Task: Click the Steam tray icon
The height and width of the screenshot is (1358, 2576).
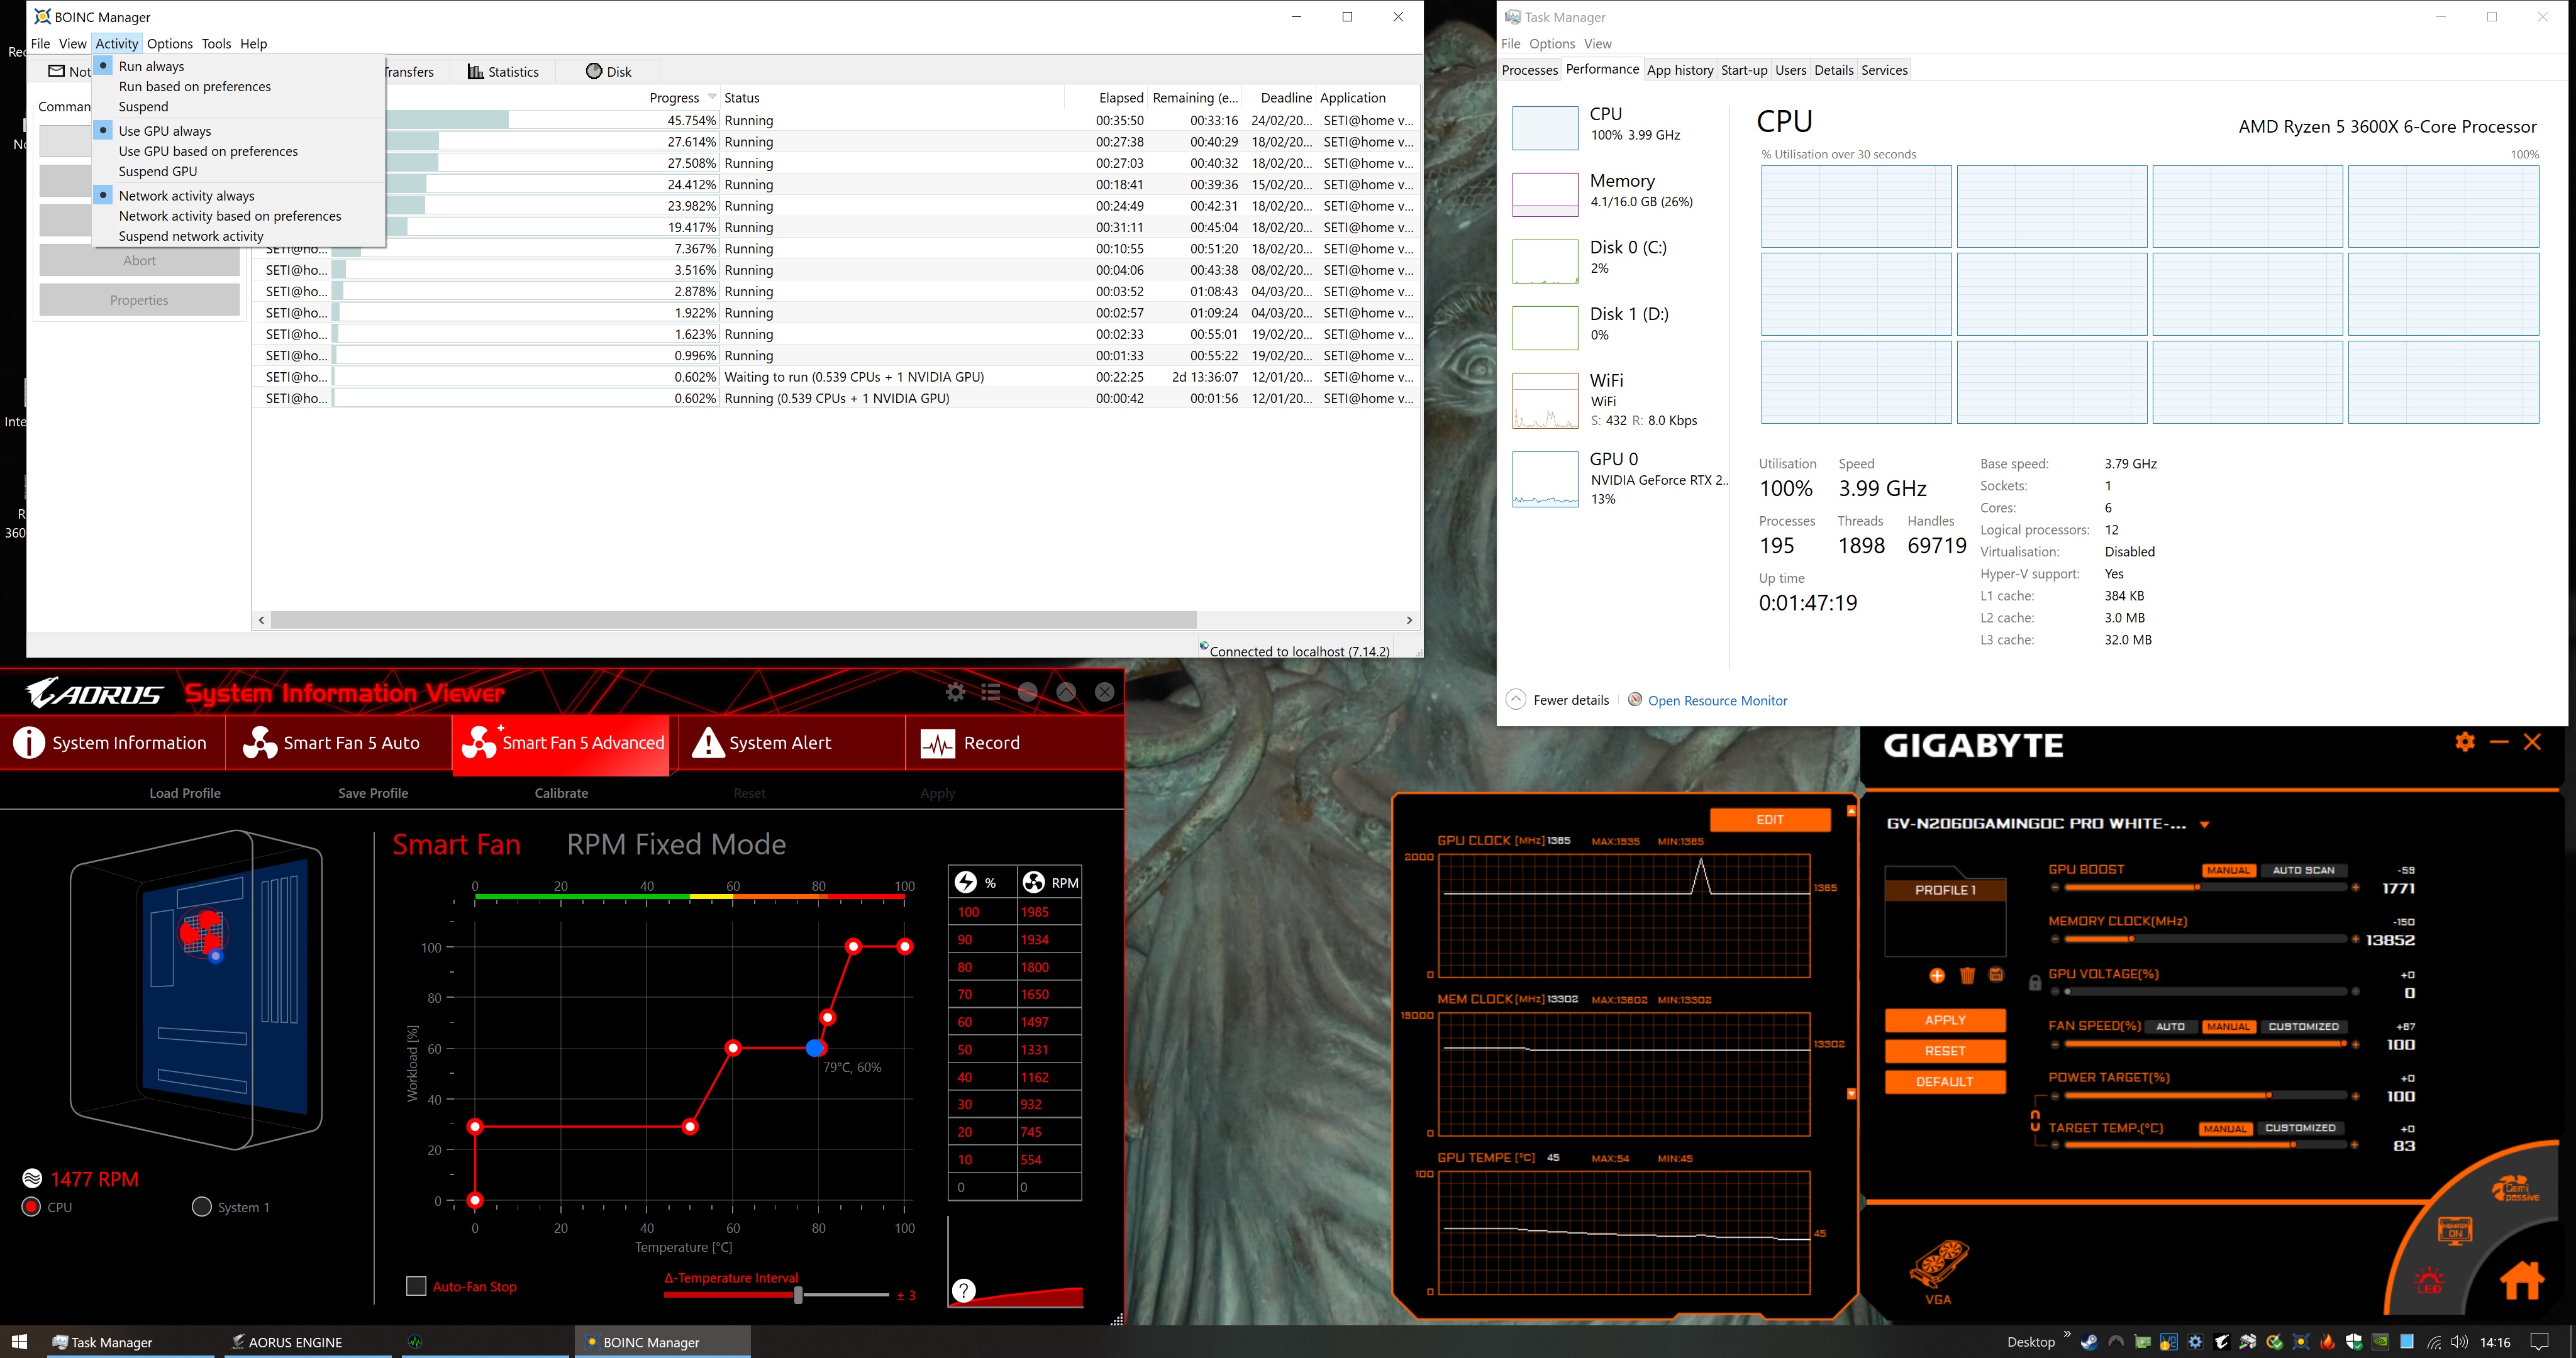Action: point(2089,1342)
